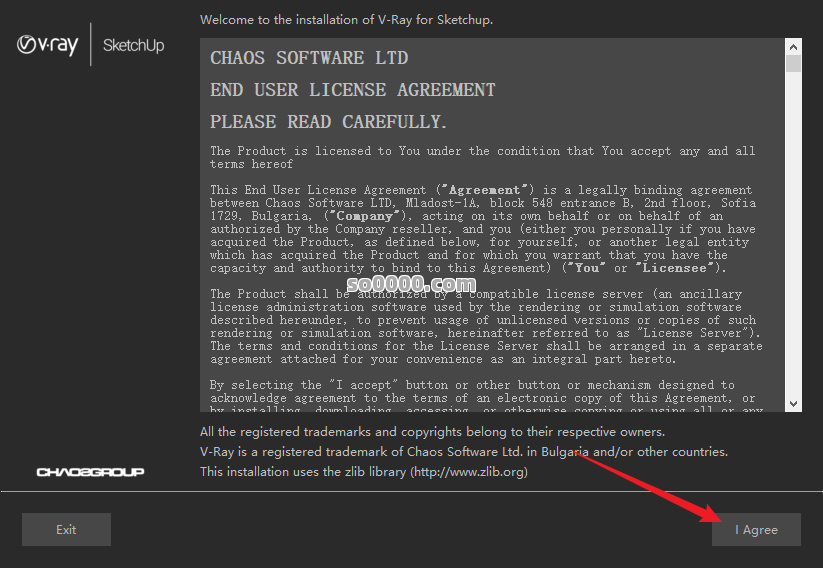Click the PLEASE READ CAREFULLY heading
Screen dimensions: 823x568
(328, 122)
